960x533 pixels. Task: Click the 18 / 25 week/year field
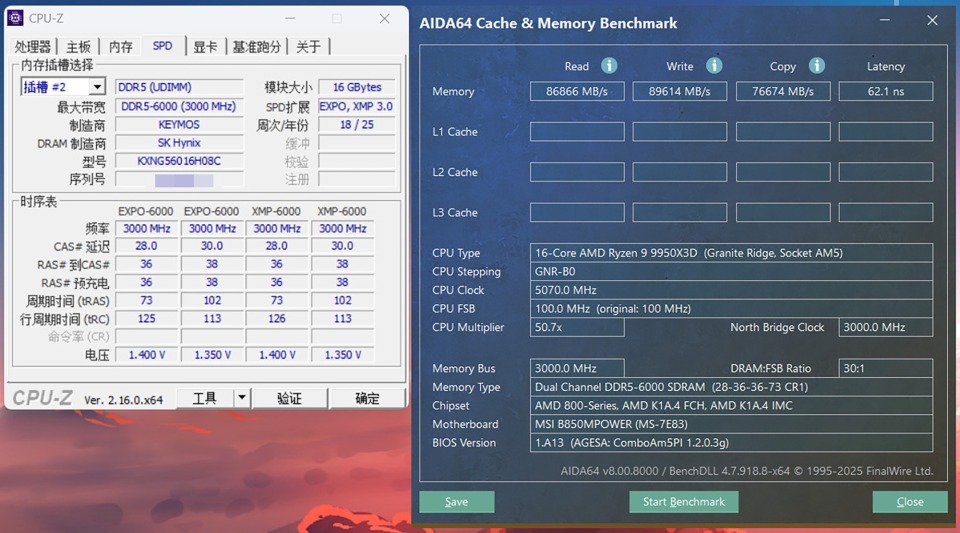coord(357,124)
